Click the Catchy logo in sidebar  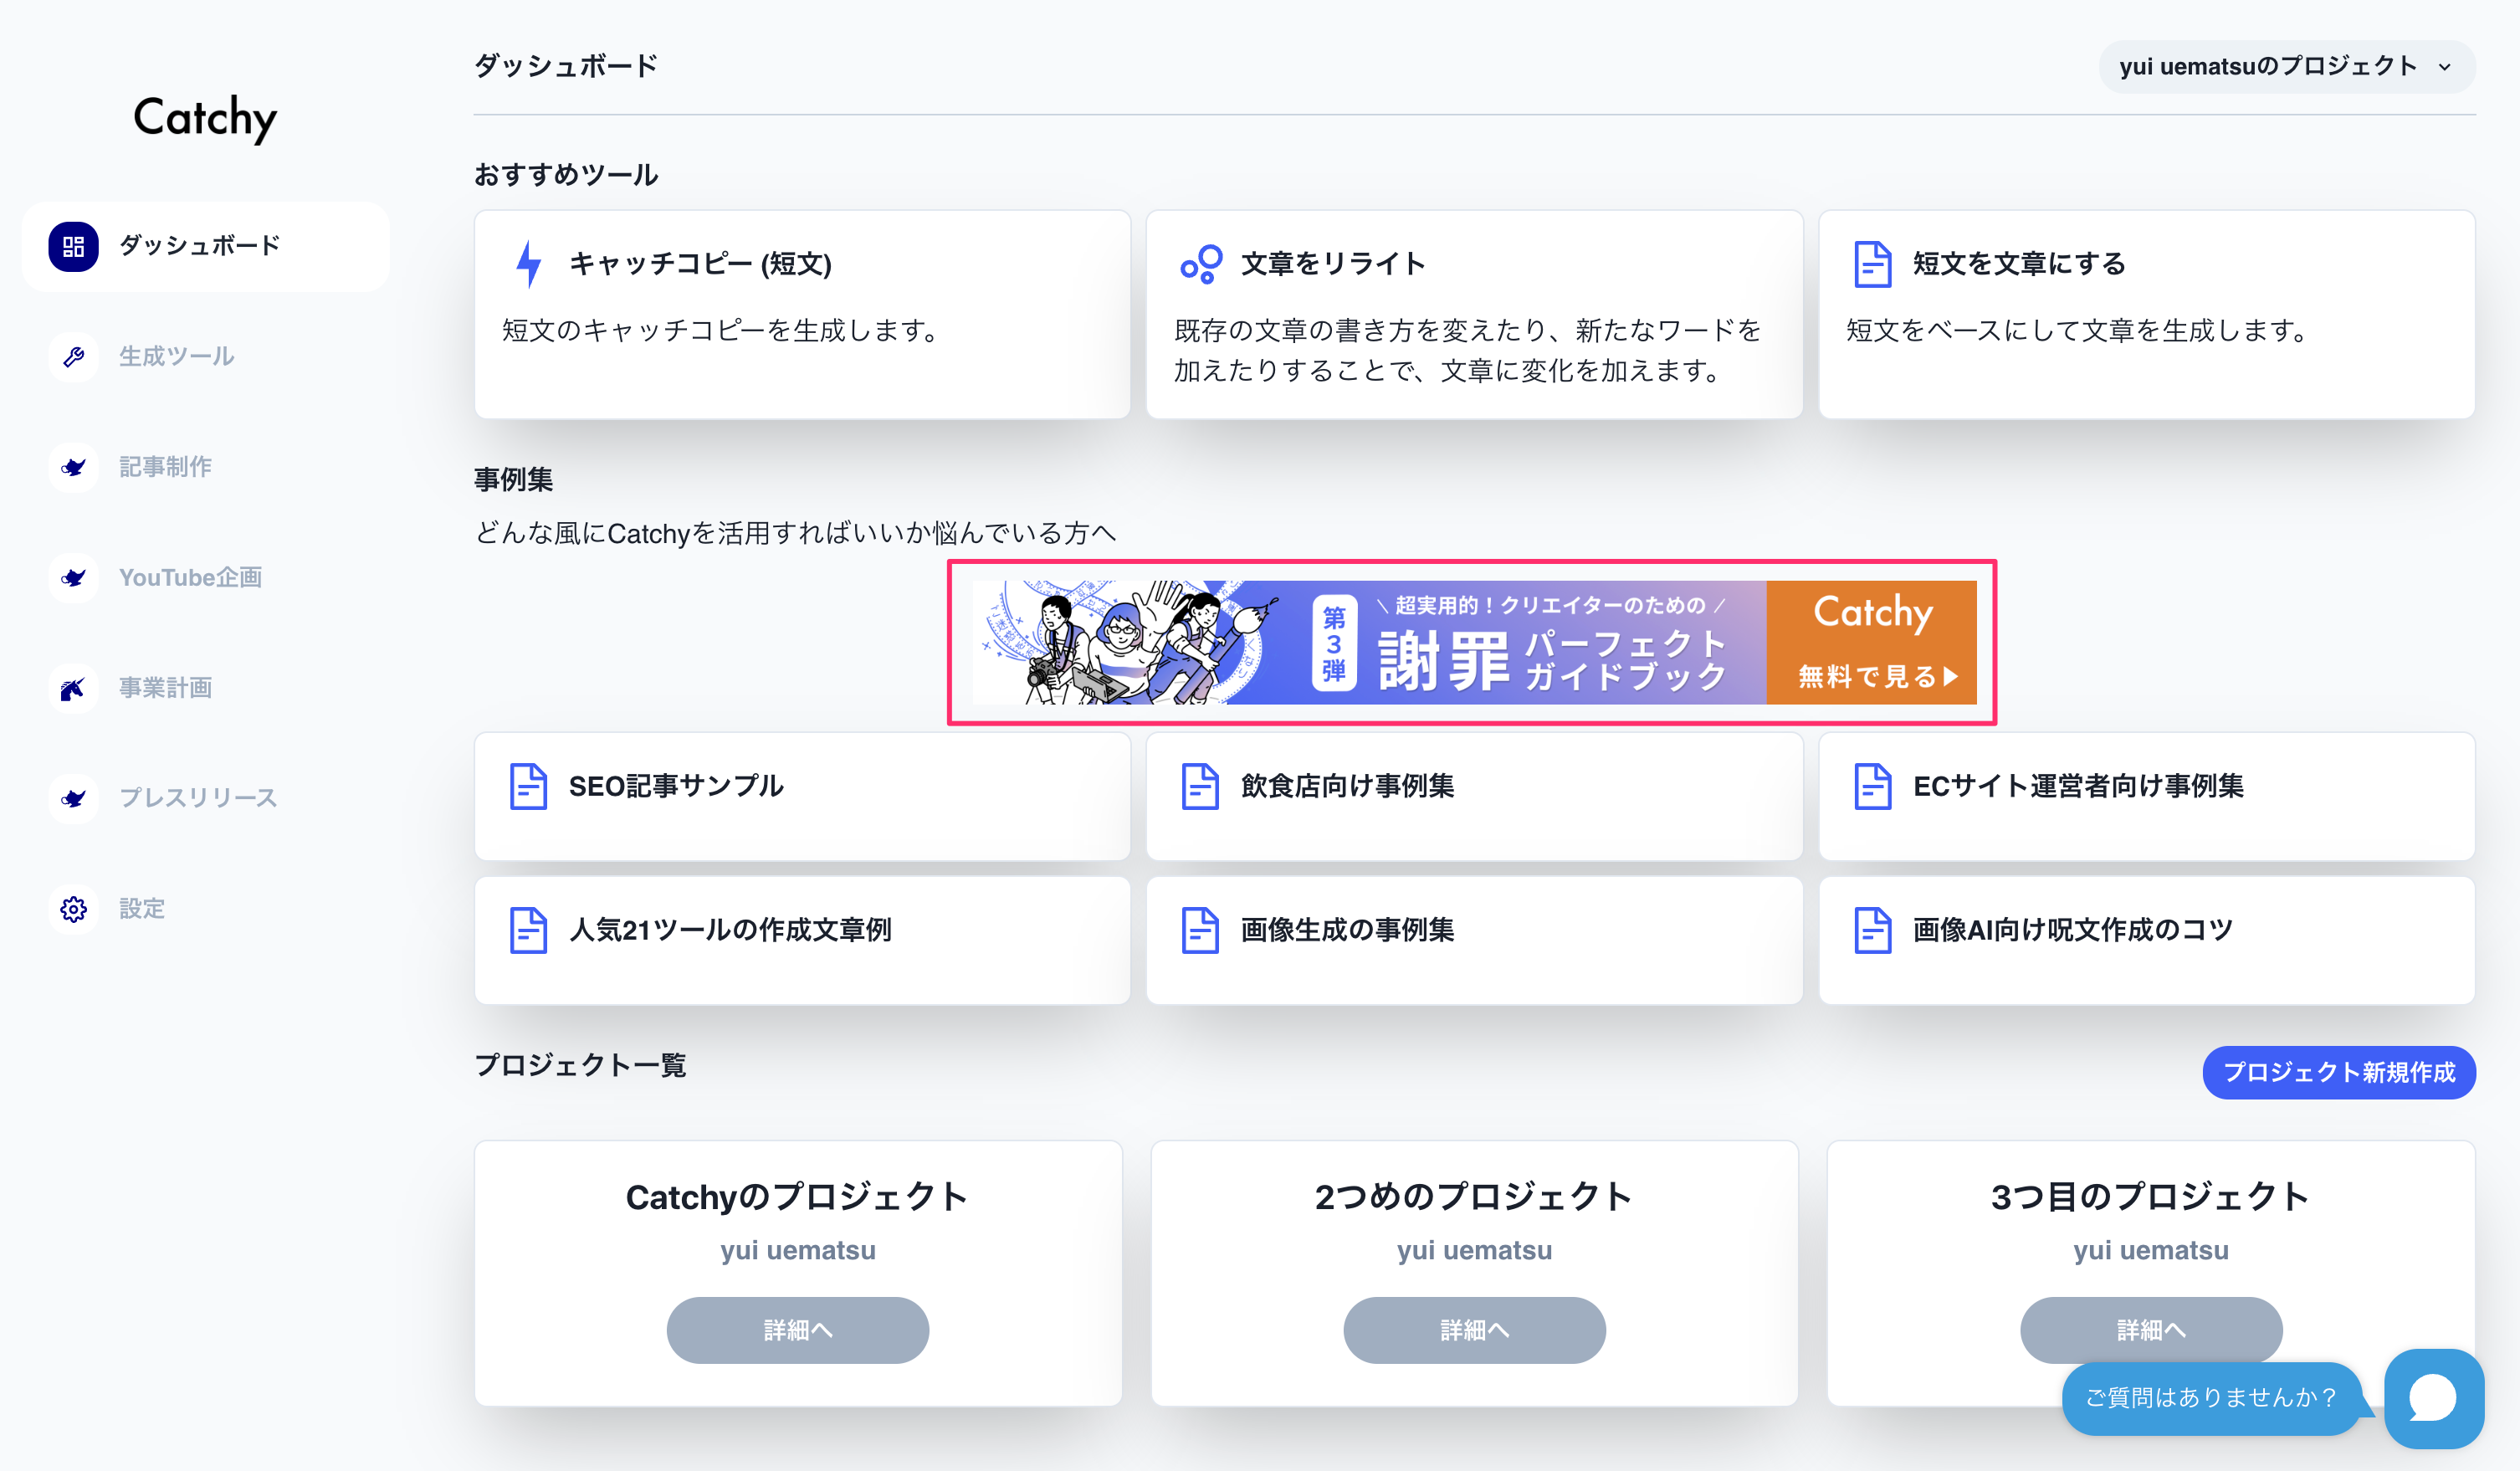point(205,118)
